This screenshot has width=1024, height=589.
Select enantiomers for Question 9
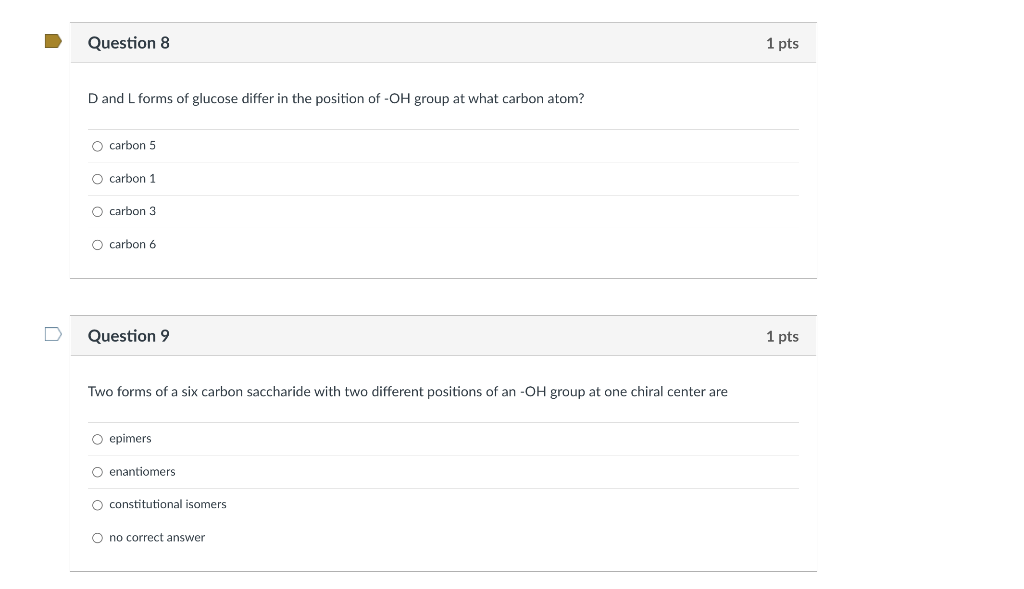(97, 471)
